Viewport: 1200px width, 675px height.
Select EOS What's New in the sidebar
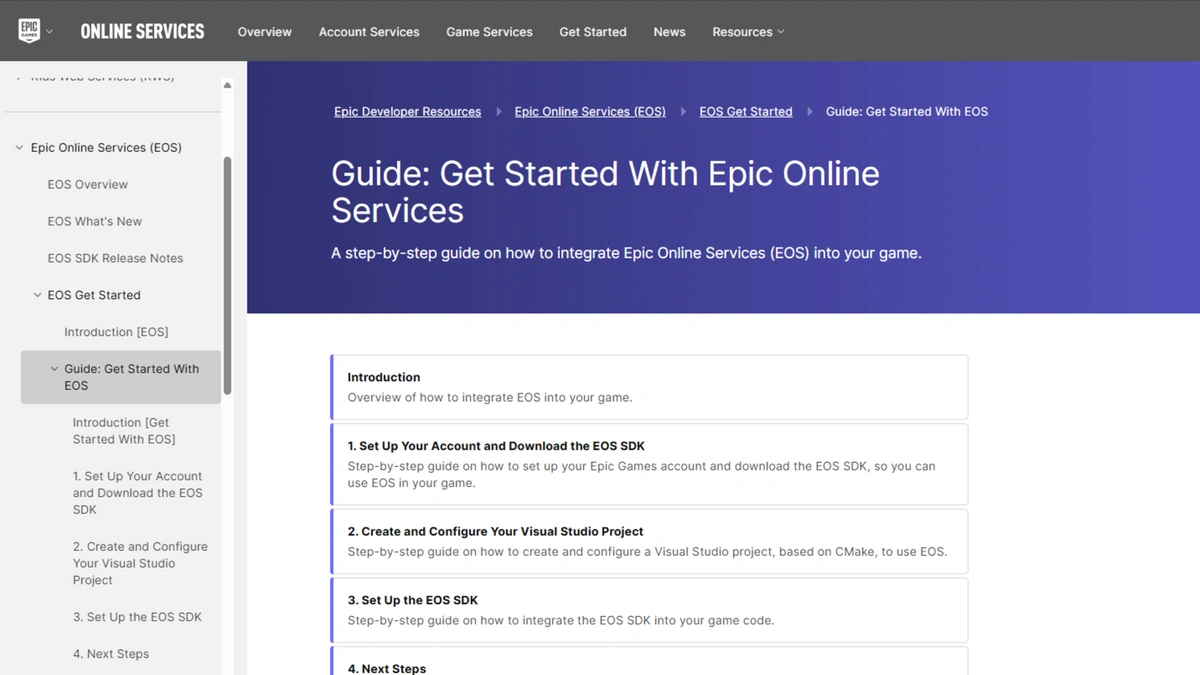pos(95,221)
